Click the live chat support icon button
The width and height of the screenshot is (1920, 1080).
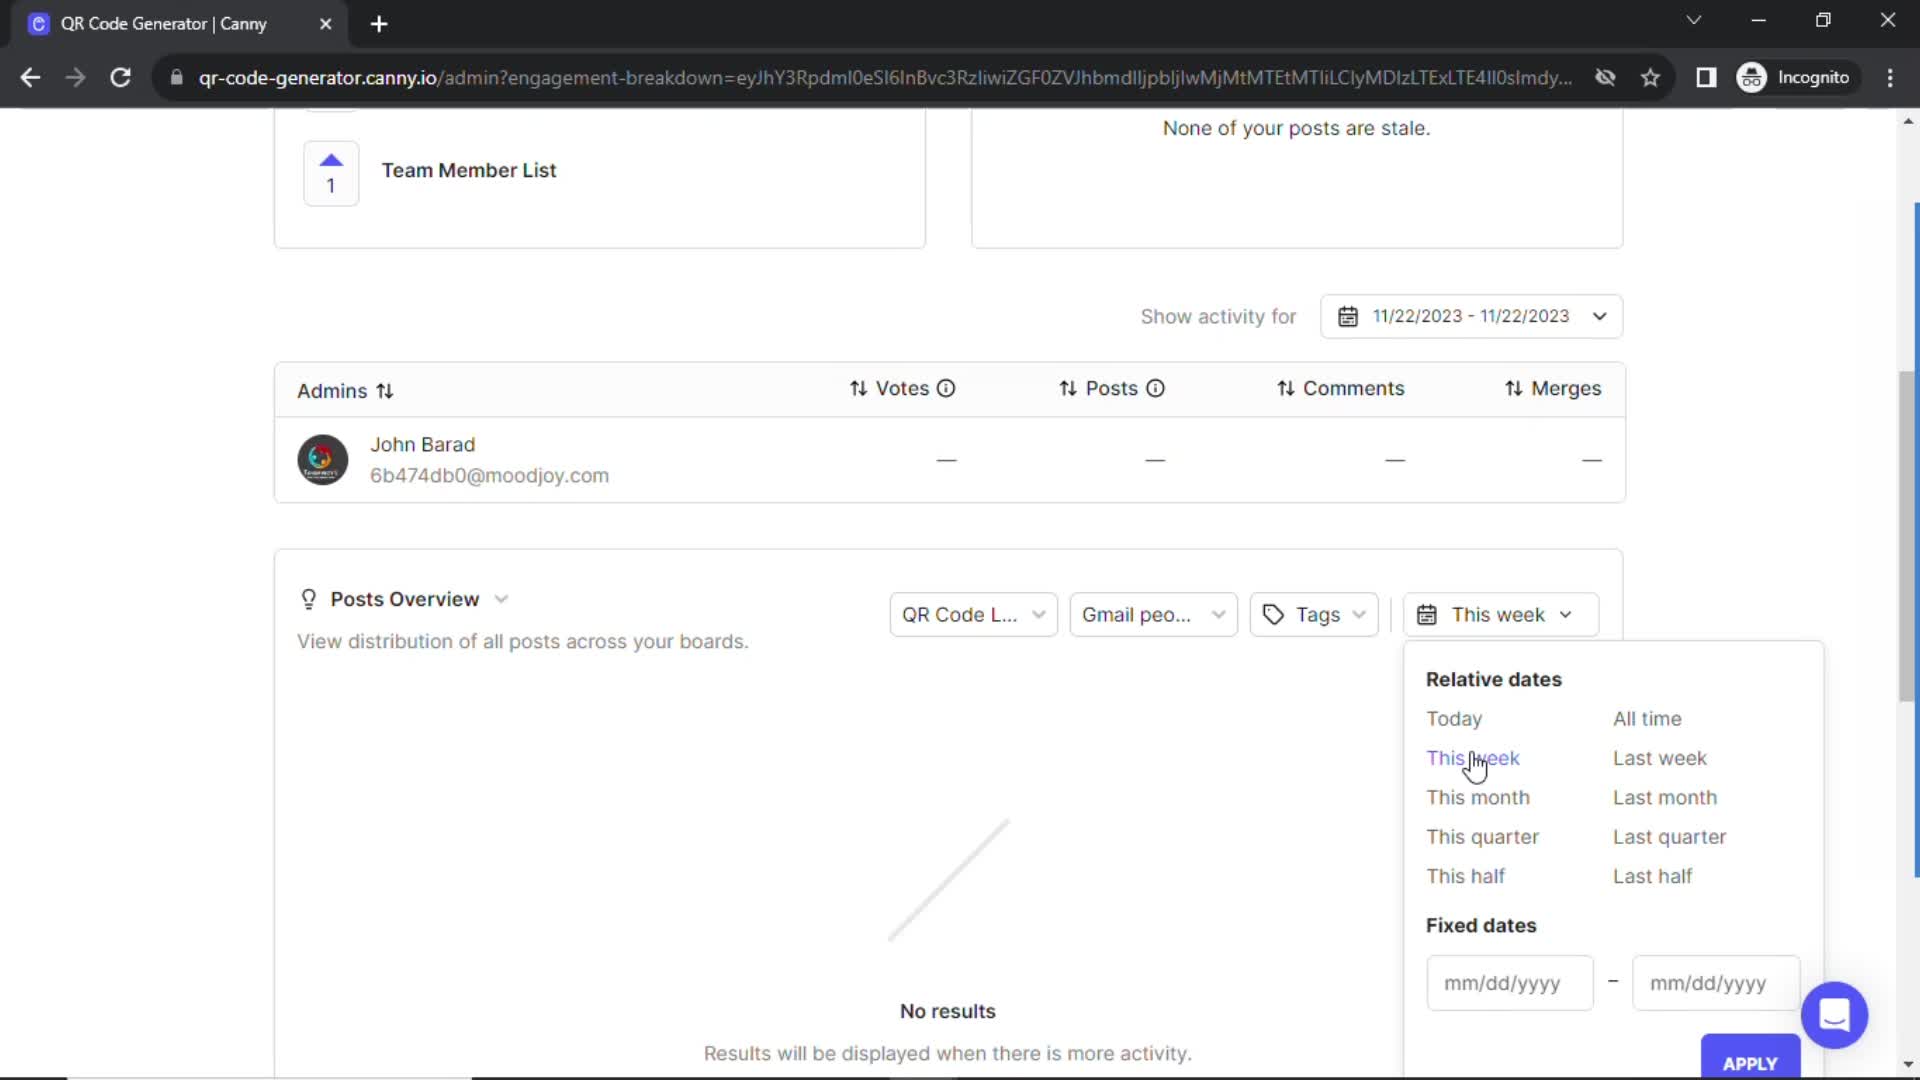pos(1837,1014)
